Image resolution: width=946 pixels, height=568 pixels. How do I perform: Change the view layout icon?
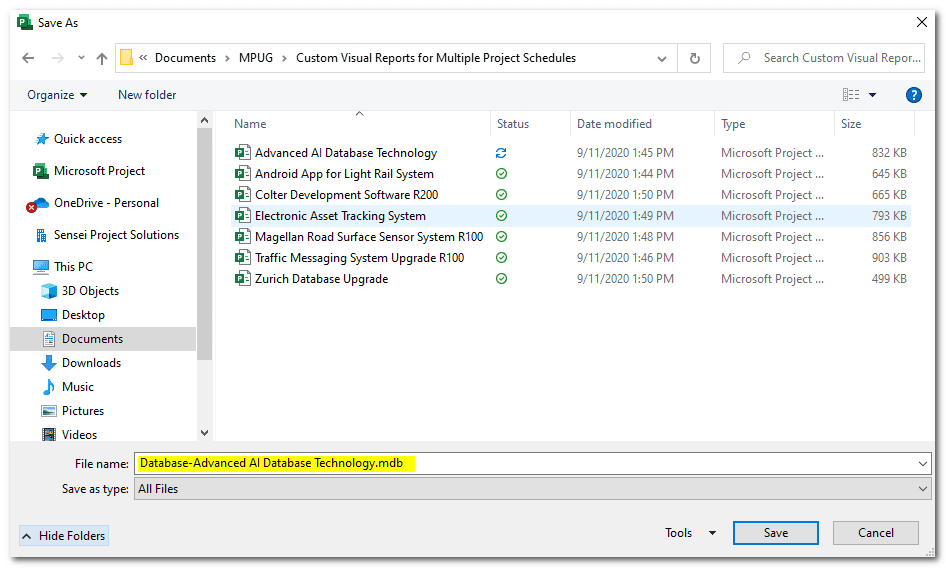coord(851,95)
